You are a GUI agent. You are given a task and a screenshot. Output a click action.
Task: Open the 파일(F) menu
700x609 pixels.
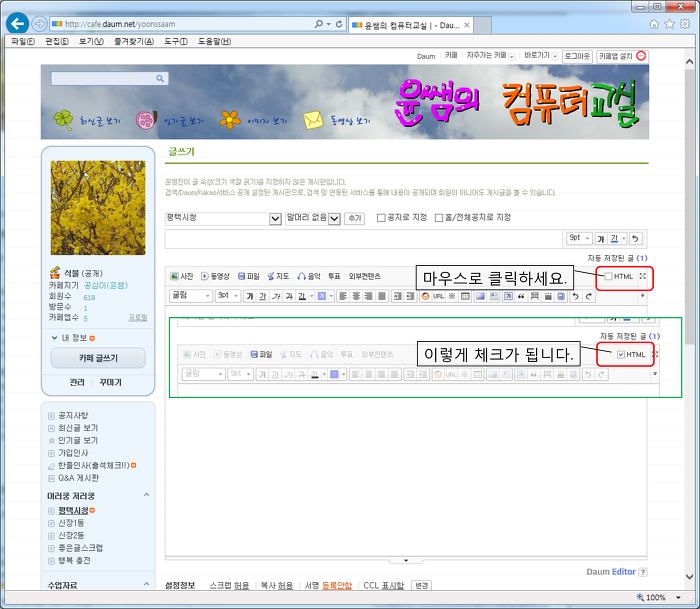click(23, 42)
